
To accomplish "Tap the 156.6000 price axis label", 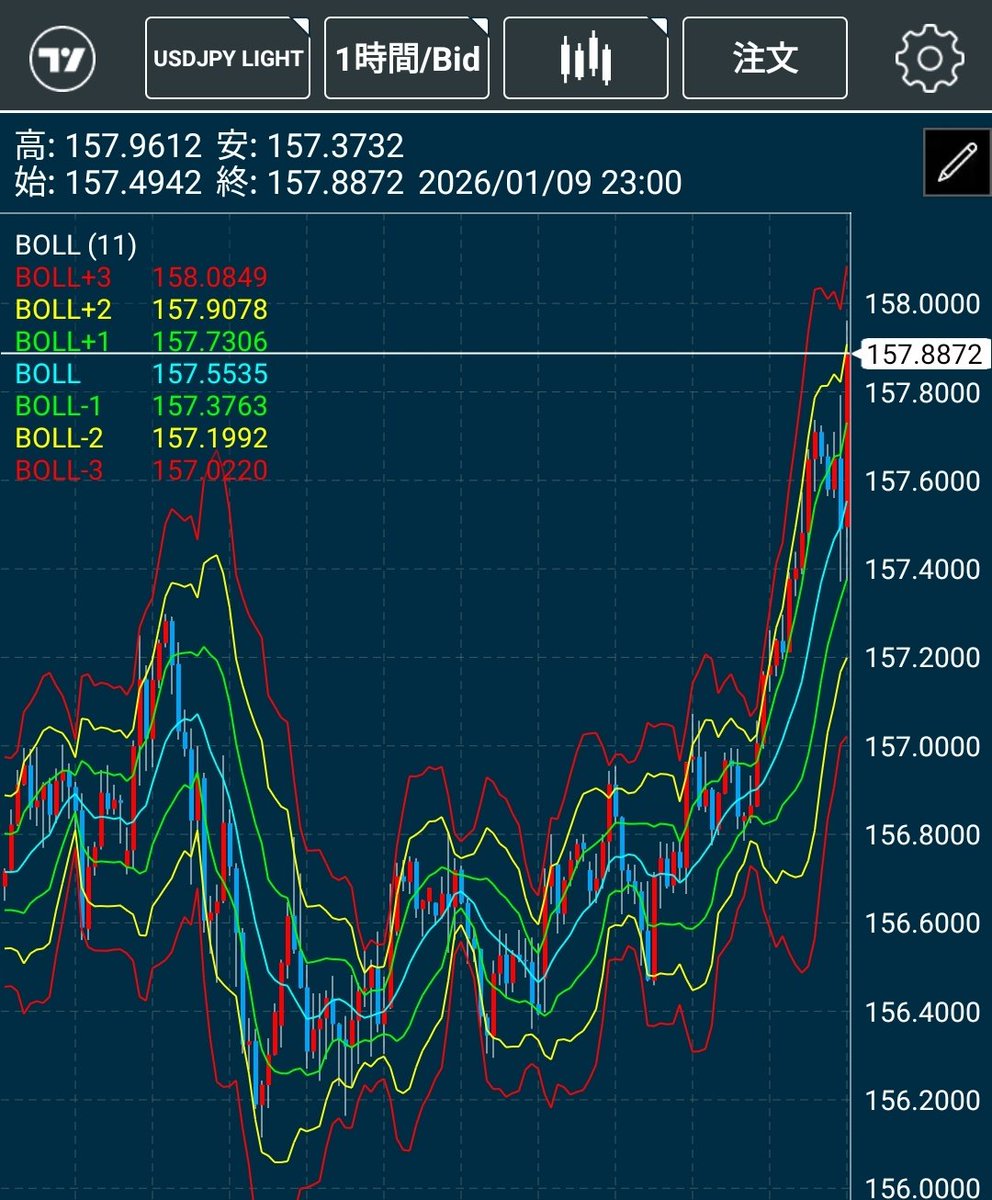I will tap(923, 924).
